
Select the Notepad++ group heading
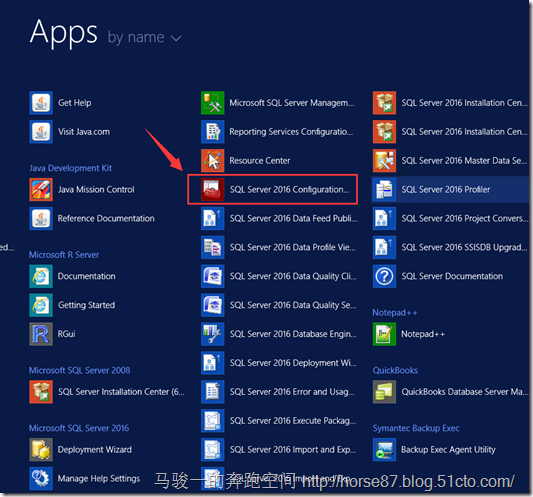pos(395,312)
